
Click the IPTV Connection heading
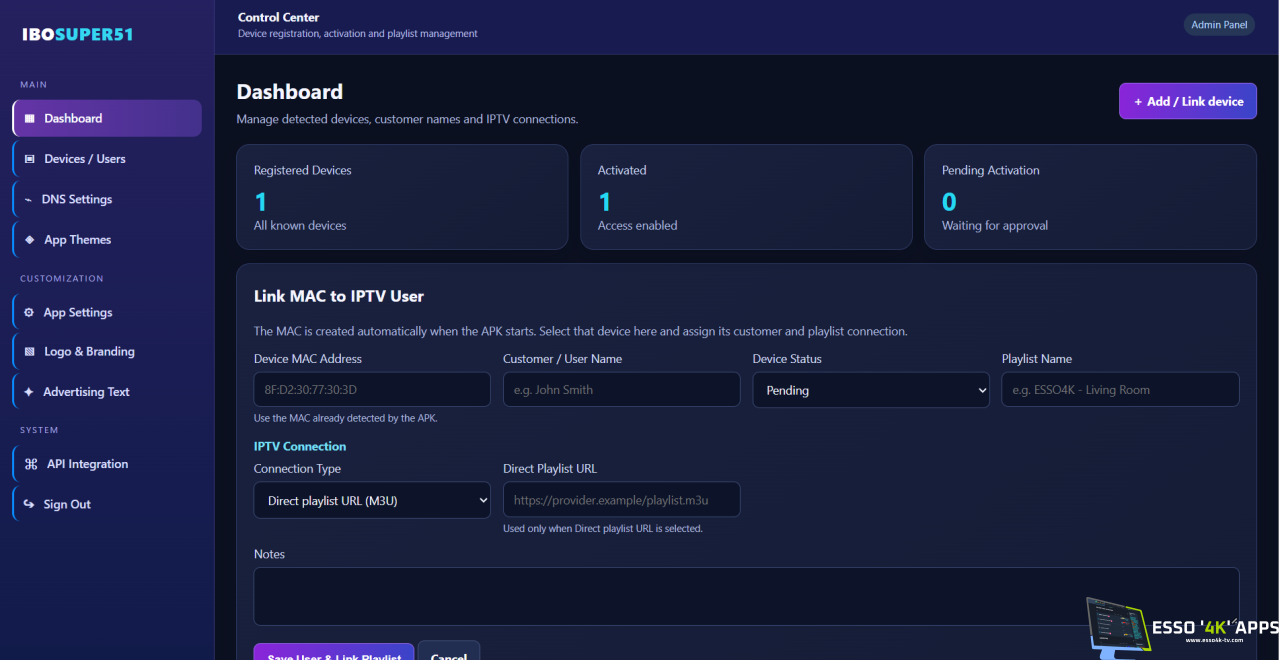pos(300,446)
